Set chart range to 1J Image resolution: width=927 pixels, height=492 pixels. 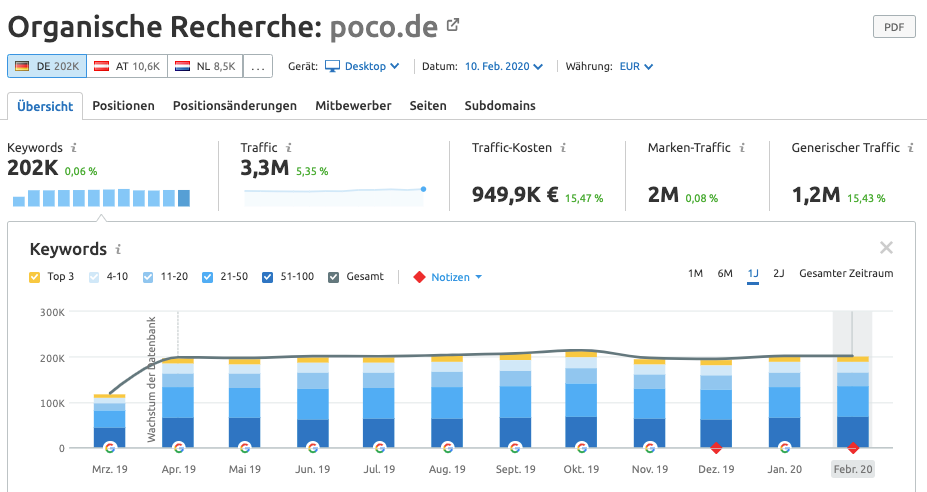pyautogui.click(x=753, y=273)
